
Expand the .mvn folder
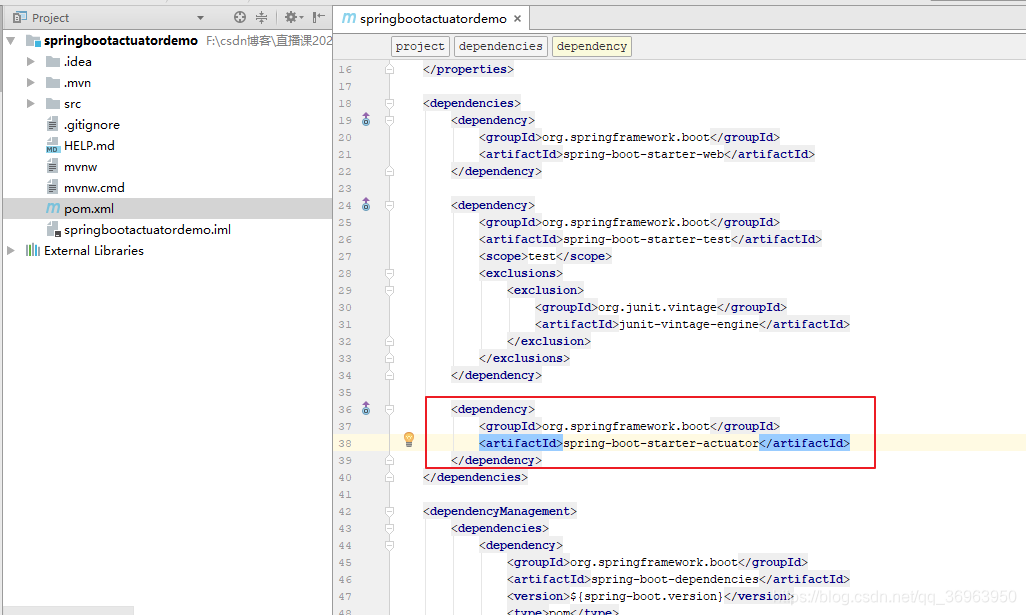coord(31,82)
